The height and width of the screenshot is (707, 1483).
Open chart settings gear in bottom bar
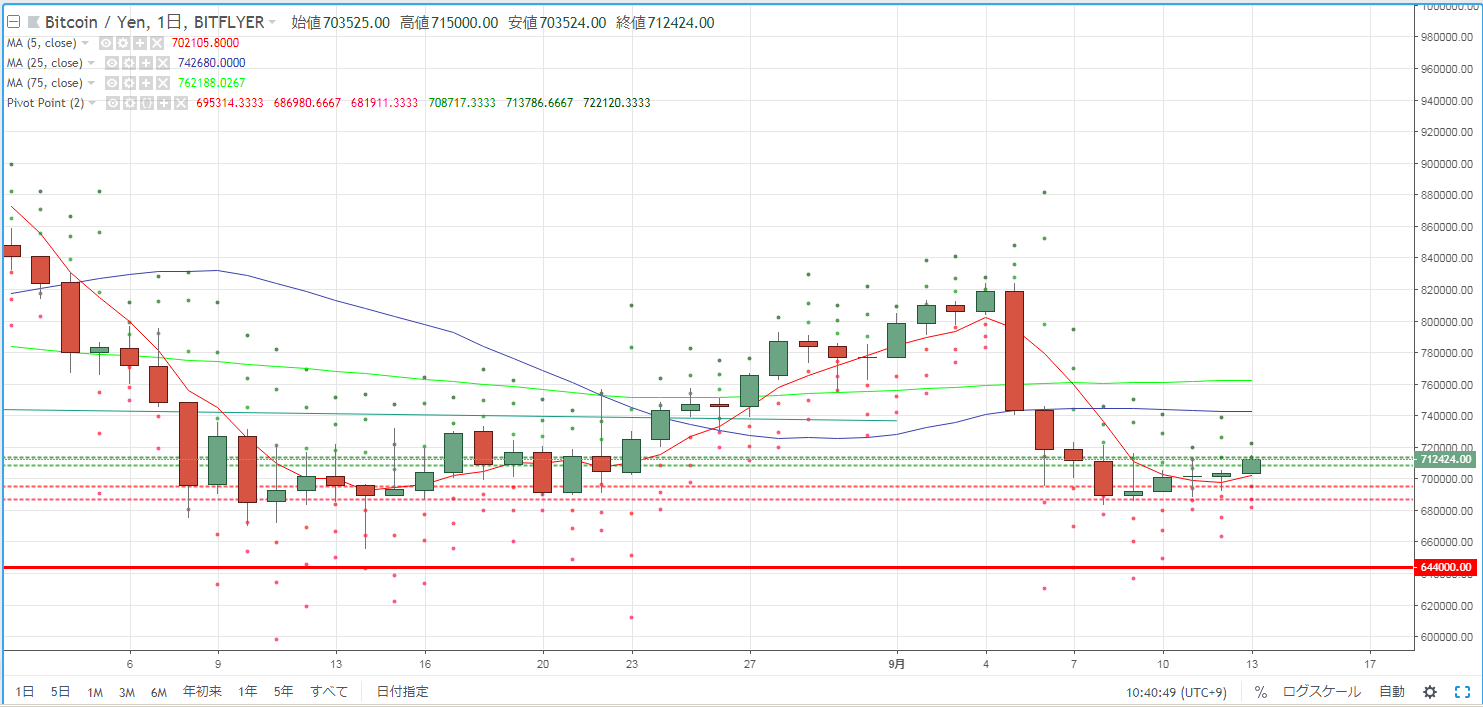click(1430, 692)
